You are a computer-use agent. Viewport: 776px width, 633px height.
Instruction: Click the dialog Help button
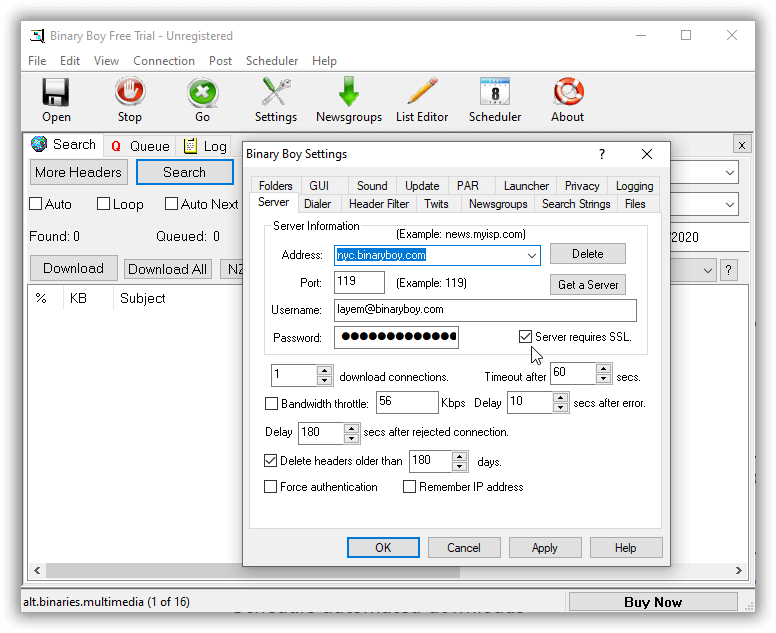point(626,547)
